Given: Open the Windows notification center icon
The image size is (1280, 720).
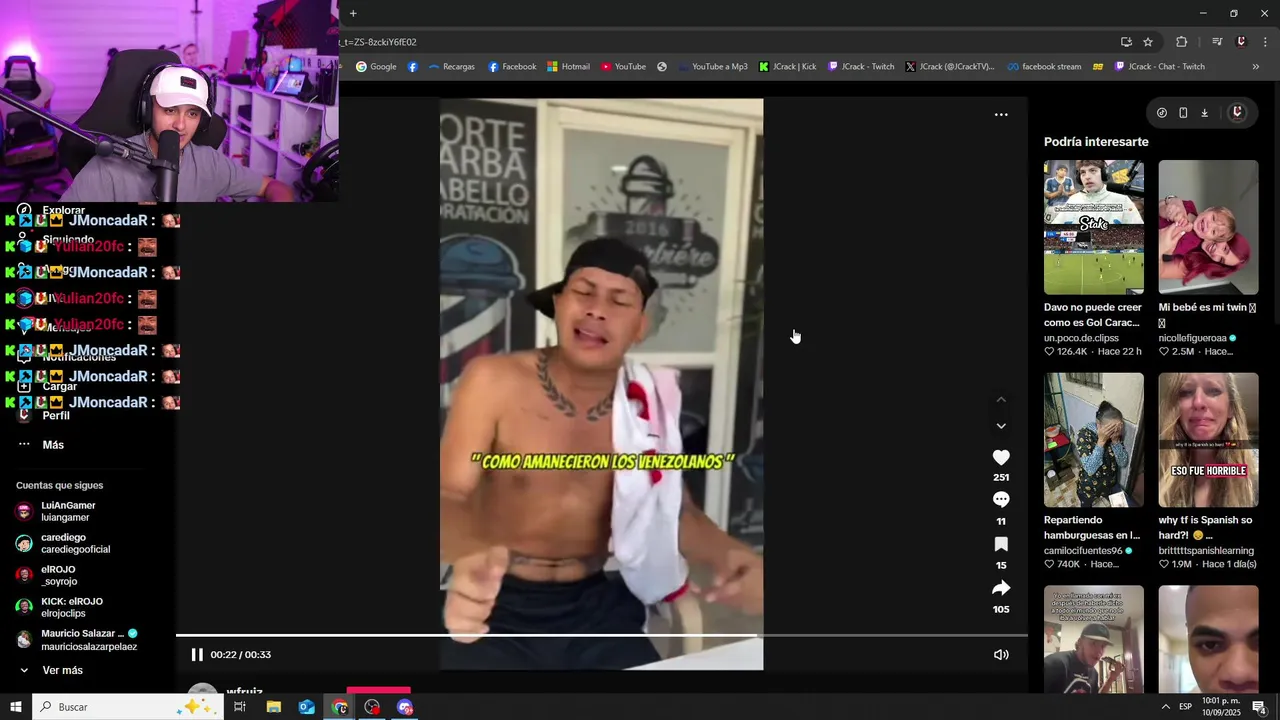Looking at the screenshot, I should click(1260, 707).
